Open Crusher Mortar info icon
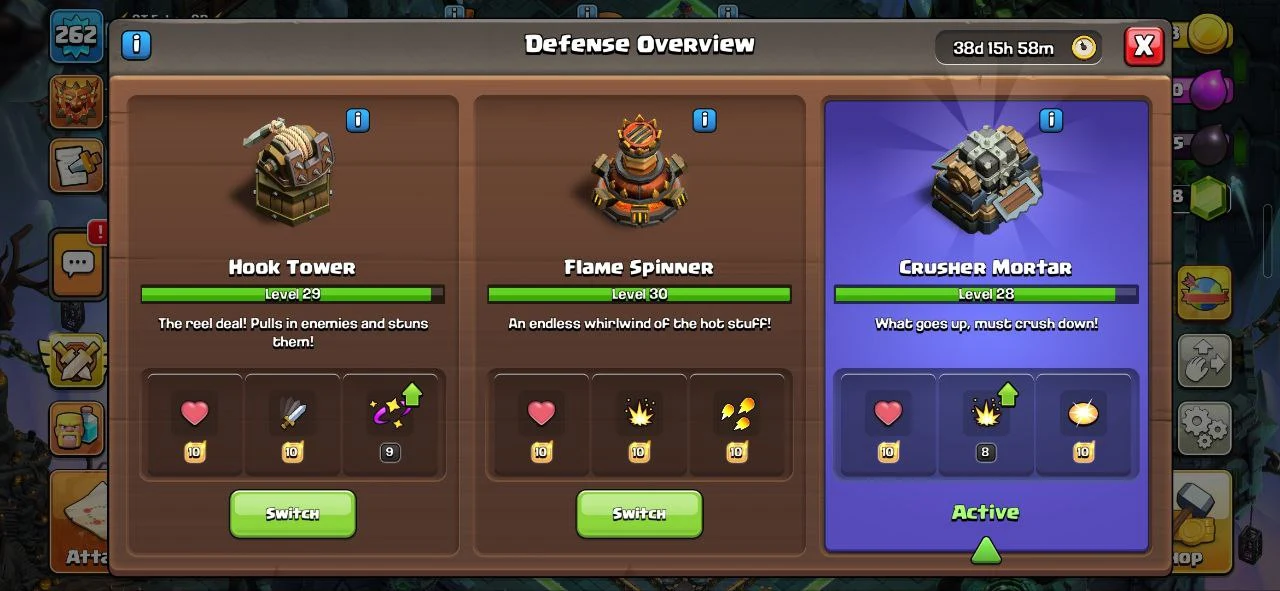This screenshot has width=1280, height=591. [1051, 120]
